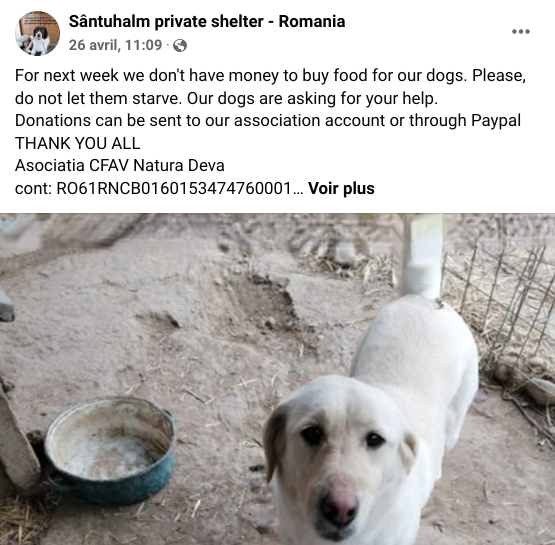Click the Asociatia CFAV Natura Deva line
This screenshot has height=545, width=555.
pyautogui.click(x=120, y=165)
